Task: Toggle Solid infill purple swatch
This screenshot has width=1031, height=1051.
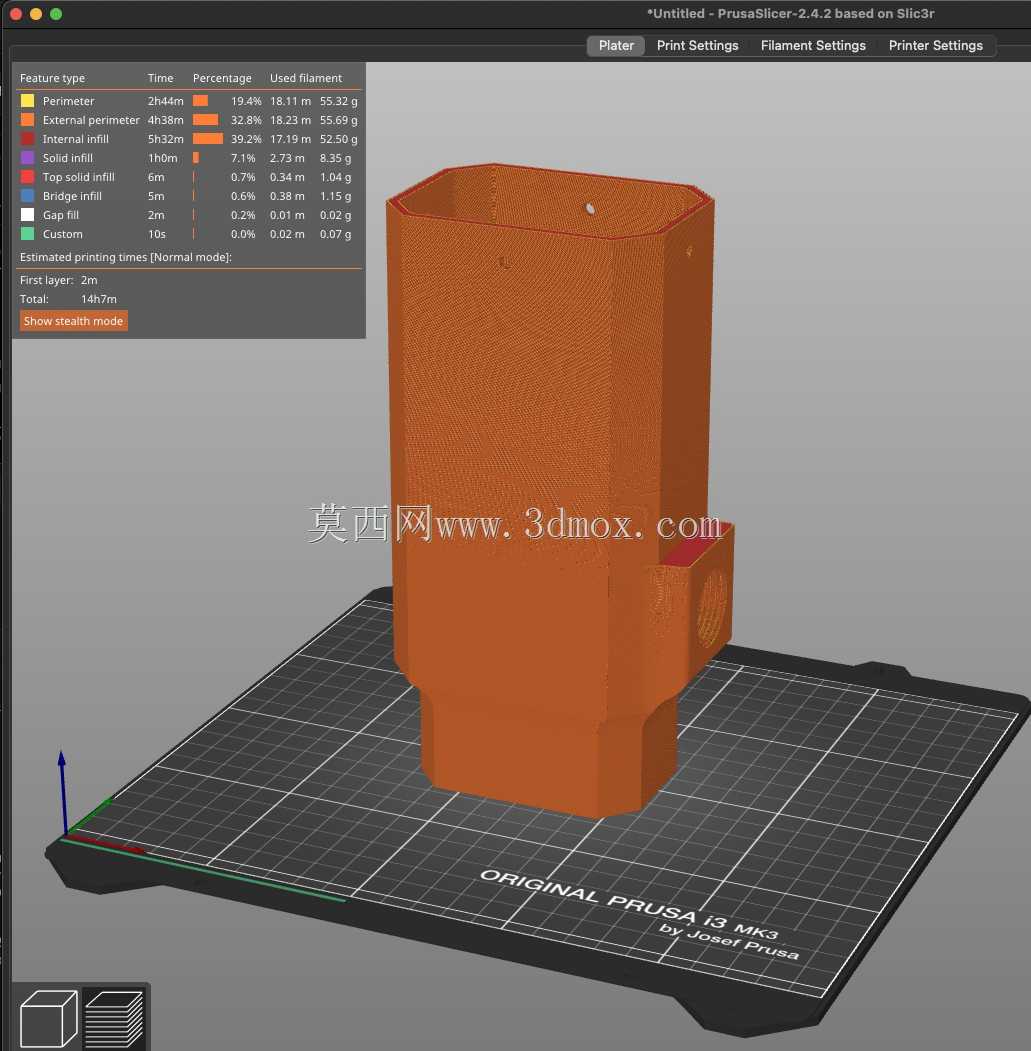Action: click(x=27, y=158)
